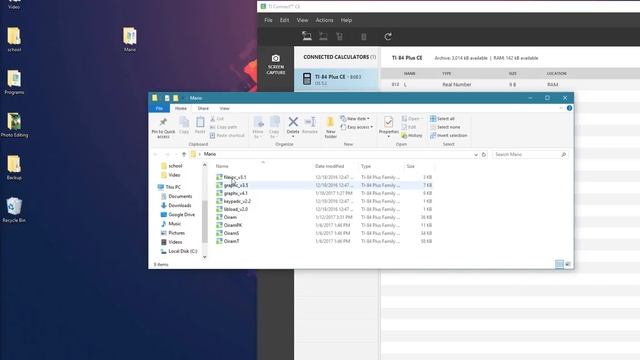Switch to Explorer Share tab
640x360 pixels.
tap(203, 108)
